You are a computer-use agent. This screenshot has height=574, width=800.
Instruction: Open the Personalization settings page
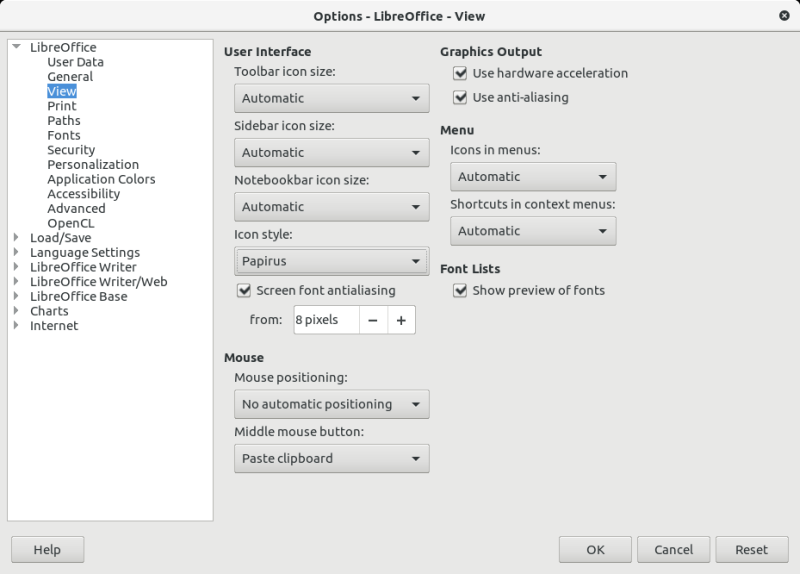93,164
